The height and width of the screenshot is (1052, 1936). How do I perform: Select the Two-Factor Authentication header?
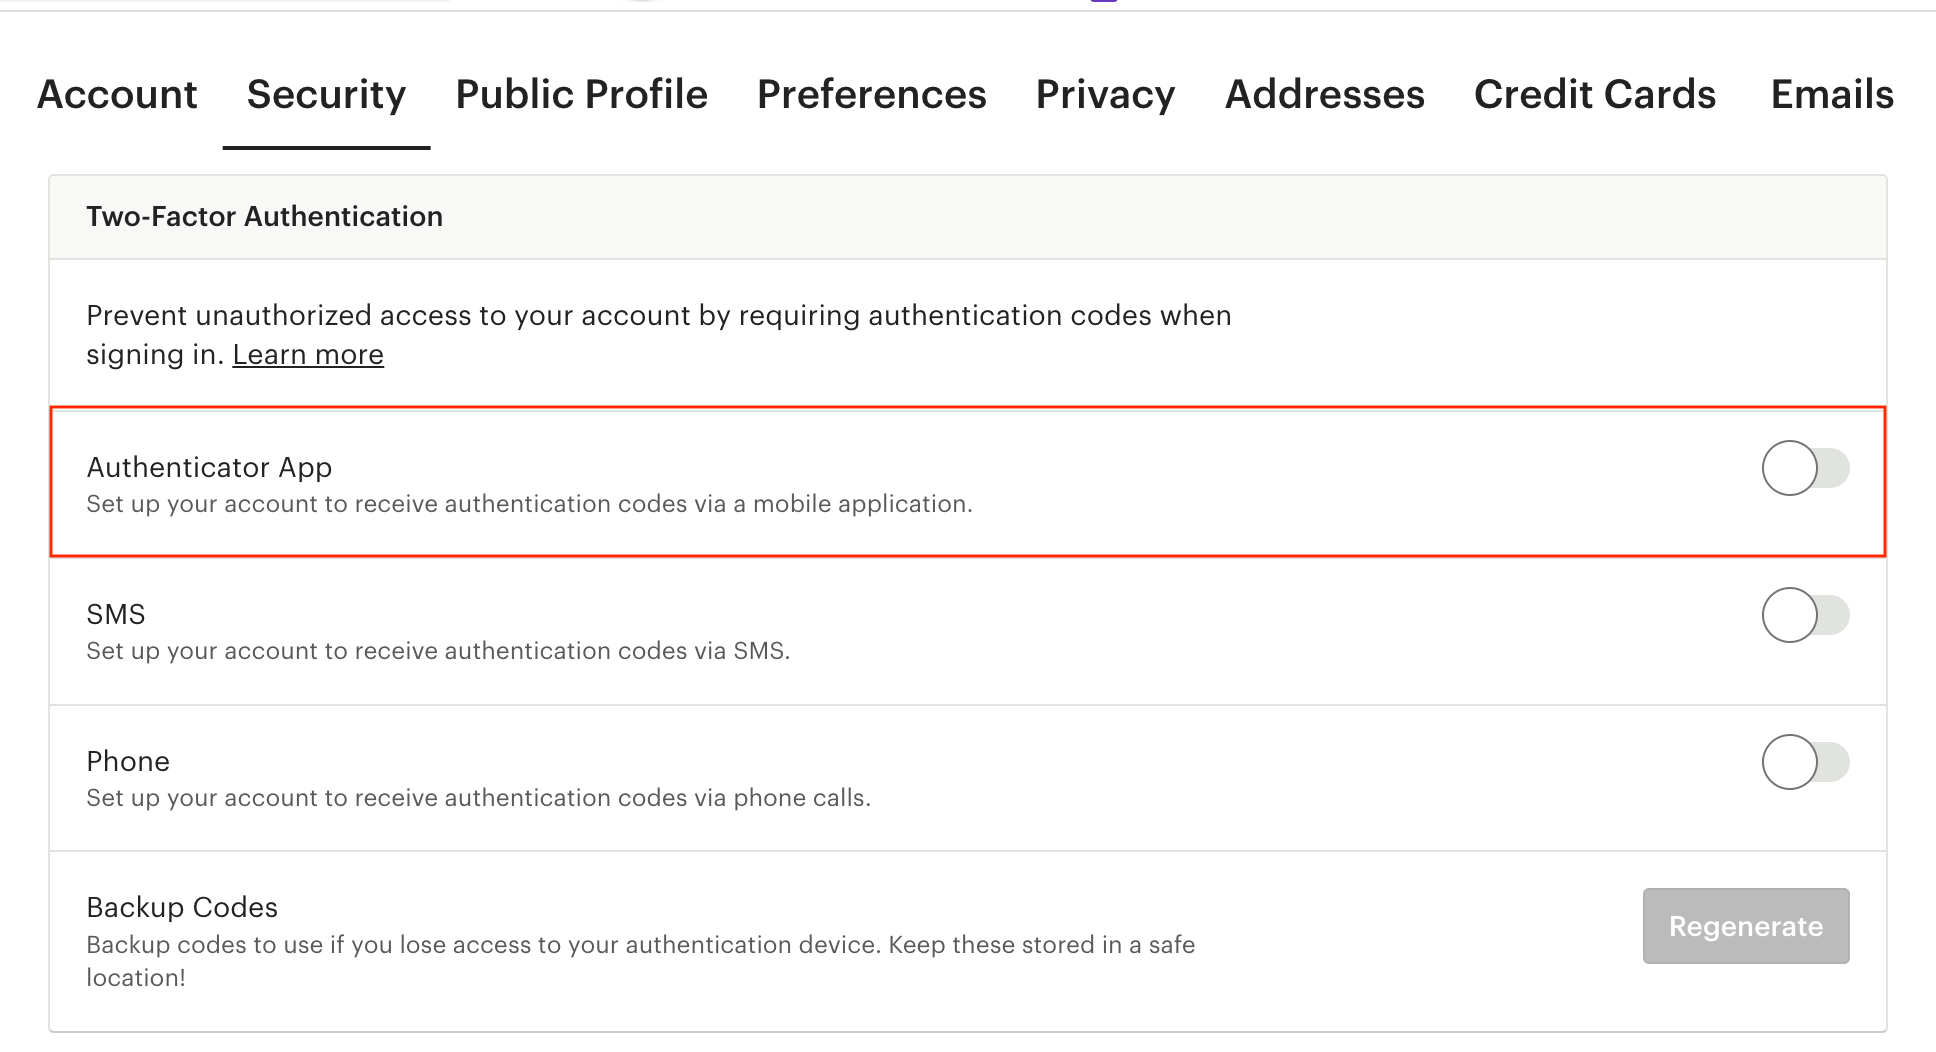coord(264,216)
